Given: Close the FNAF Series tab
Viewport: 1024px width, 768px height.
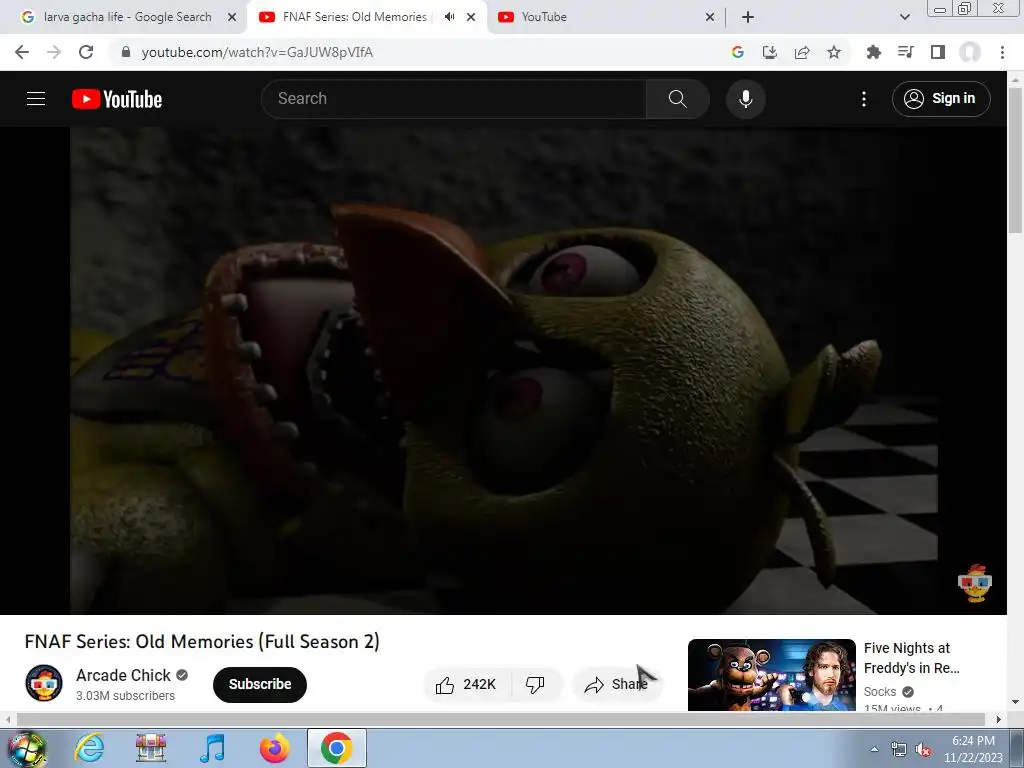Looking at the screenshot, I should point(471,17).
